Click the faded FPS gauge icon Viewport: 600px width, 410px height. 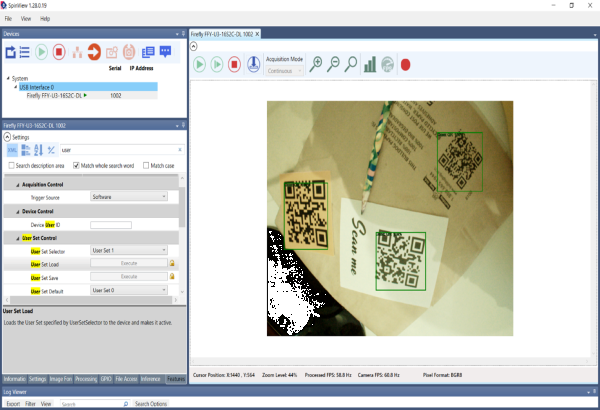(x=388, y=64)
